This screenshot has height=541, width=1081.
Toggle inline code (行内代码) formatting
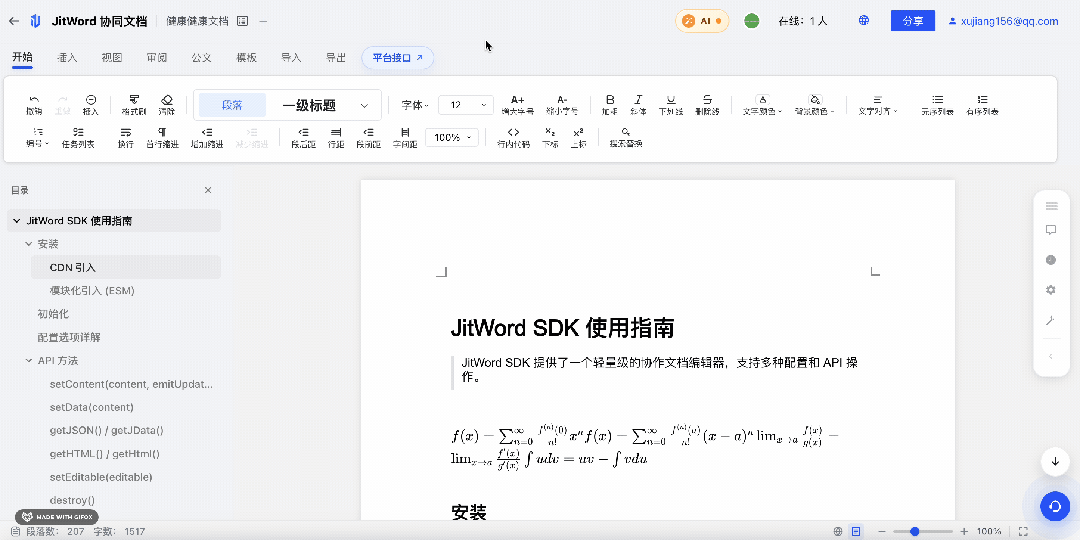tap(514, 137)
